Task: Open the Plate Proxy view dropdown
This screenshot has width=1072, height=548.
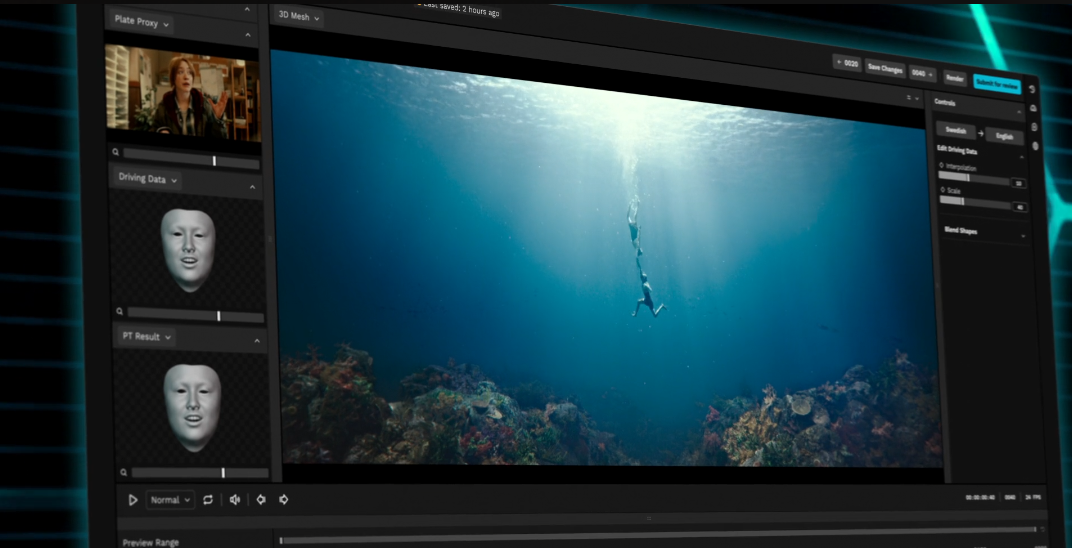Action: pos(142,22)
